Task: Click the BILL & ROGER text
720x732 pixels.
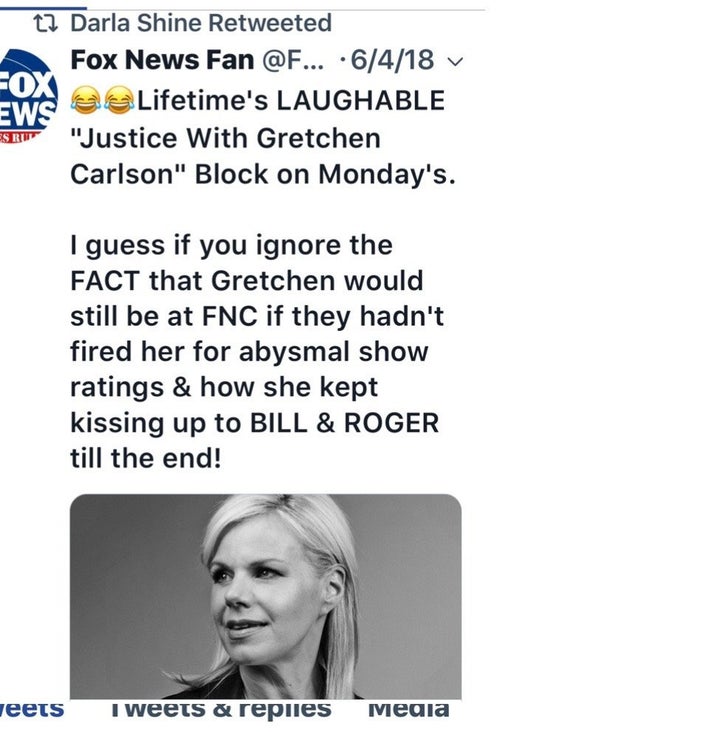Action: (345, 423)
